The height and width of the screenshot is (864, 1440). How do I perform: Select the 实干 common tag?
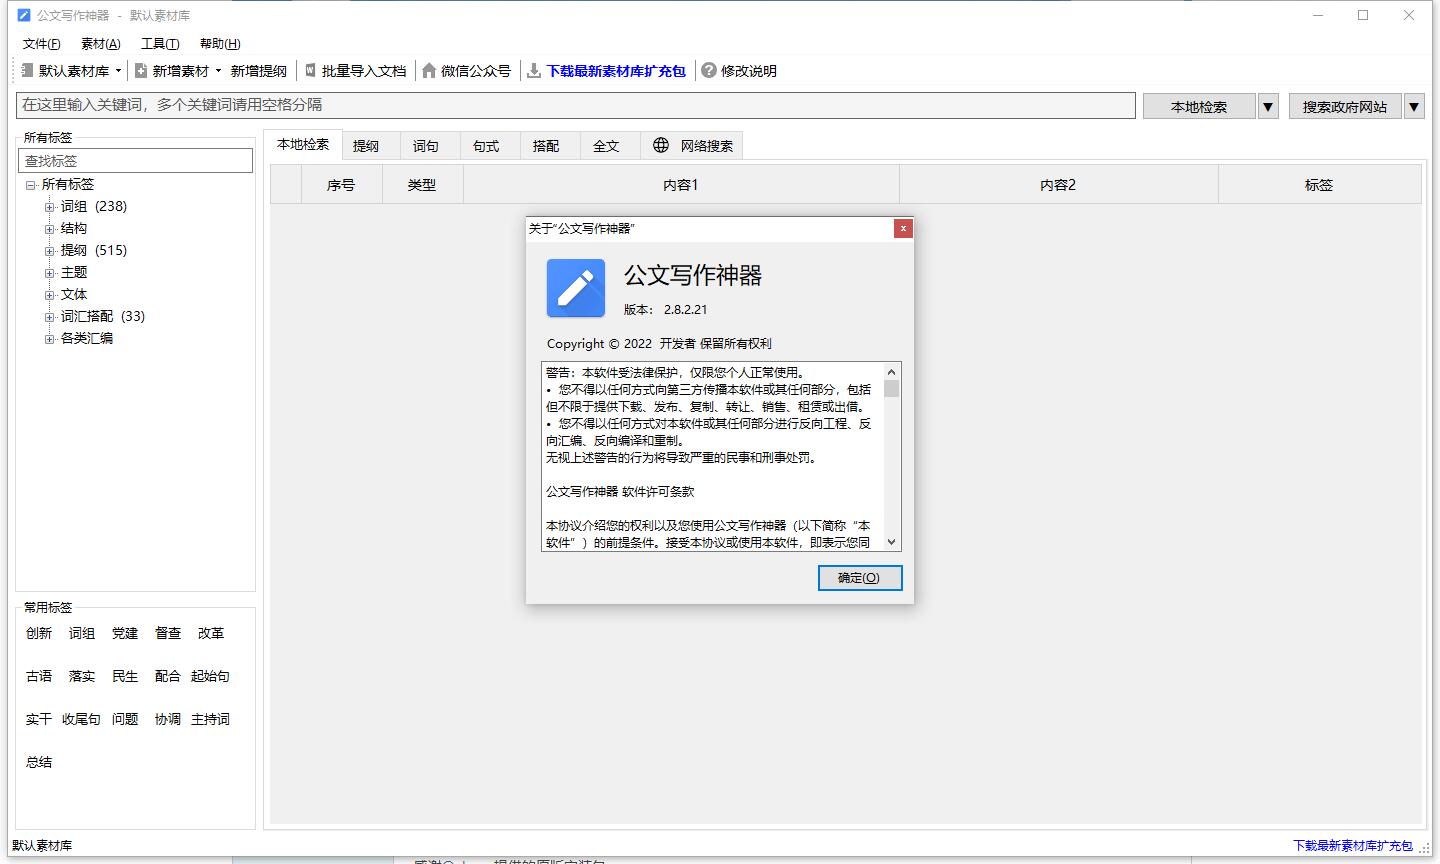coord(39,719)
